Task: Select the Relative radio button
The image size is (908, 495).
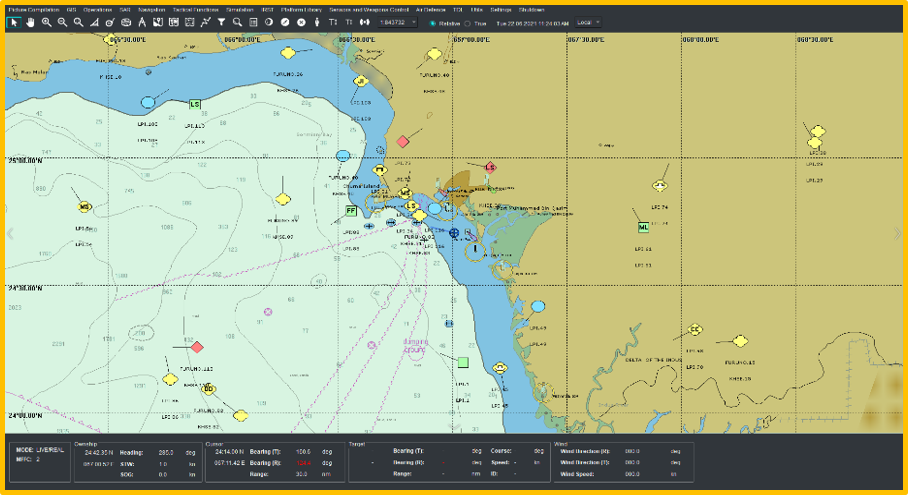Action: click(x=432, y=22)
